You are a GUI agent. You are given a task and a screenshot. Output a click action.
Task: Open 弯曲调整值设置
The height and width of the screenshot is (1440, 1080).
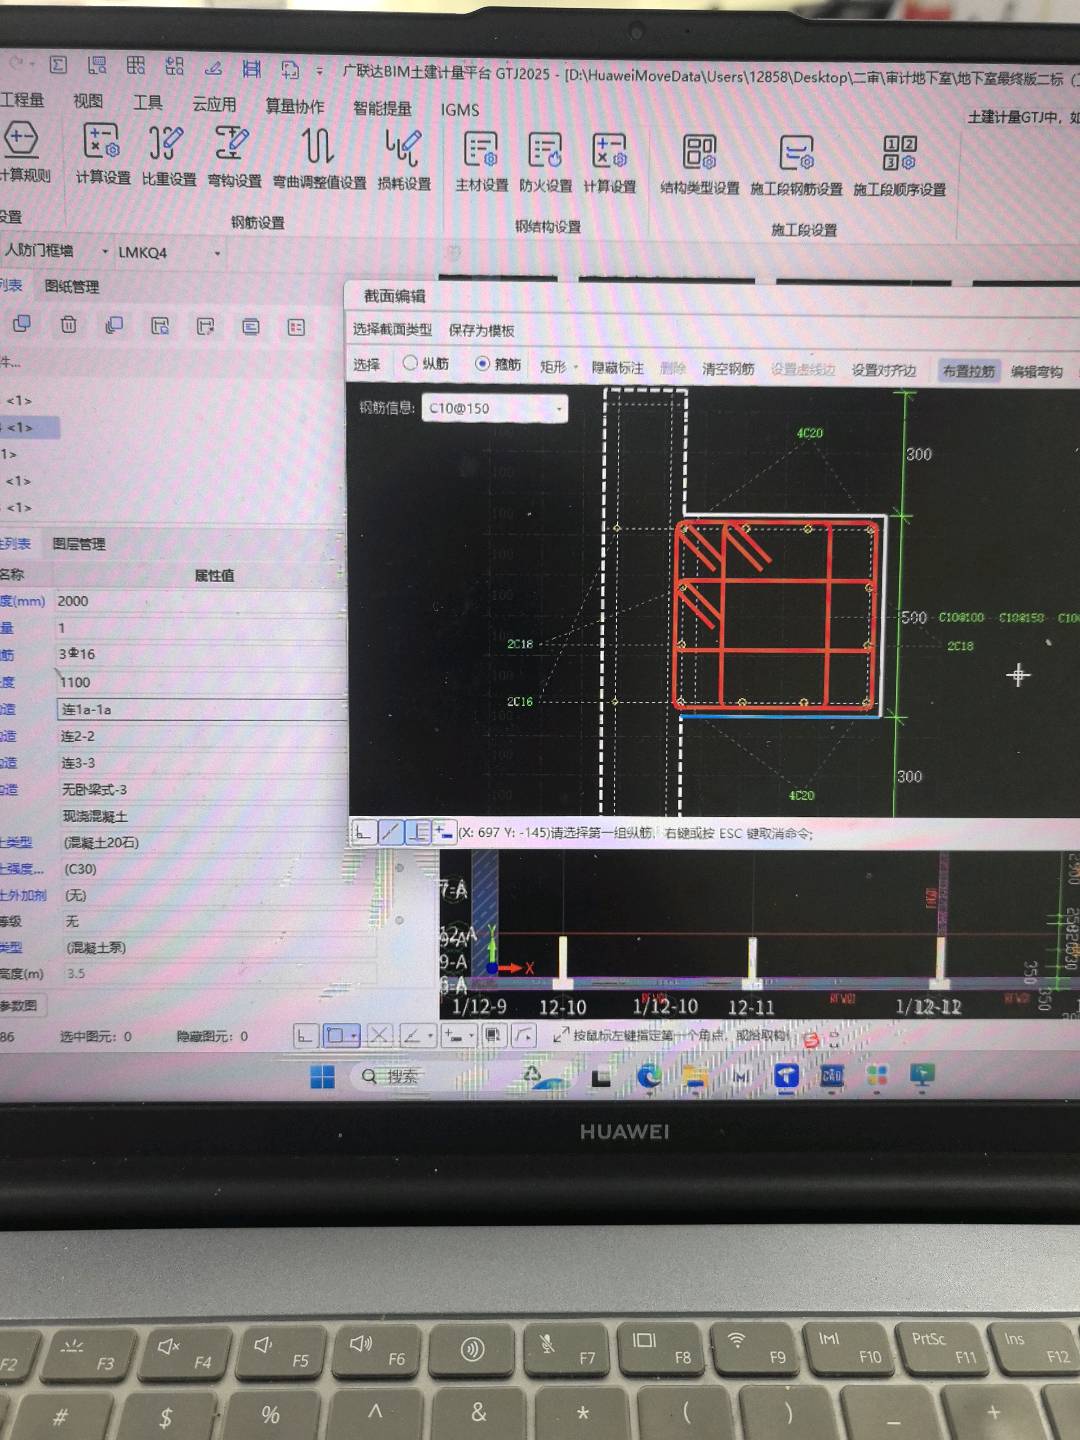319,158
